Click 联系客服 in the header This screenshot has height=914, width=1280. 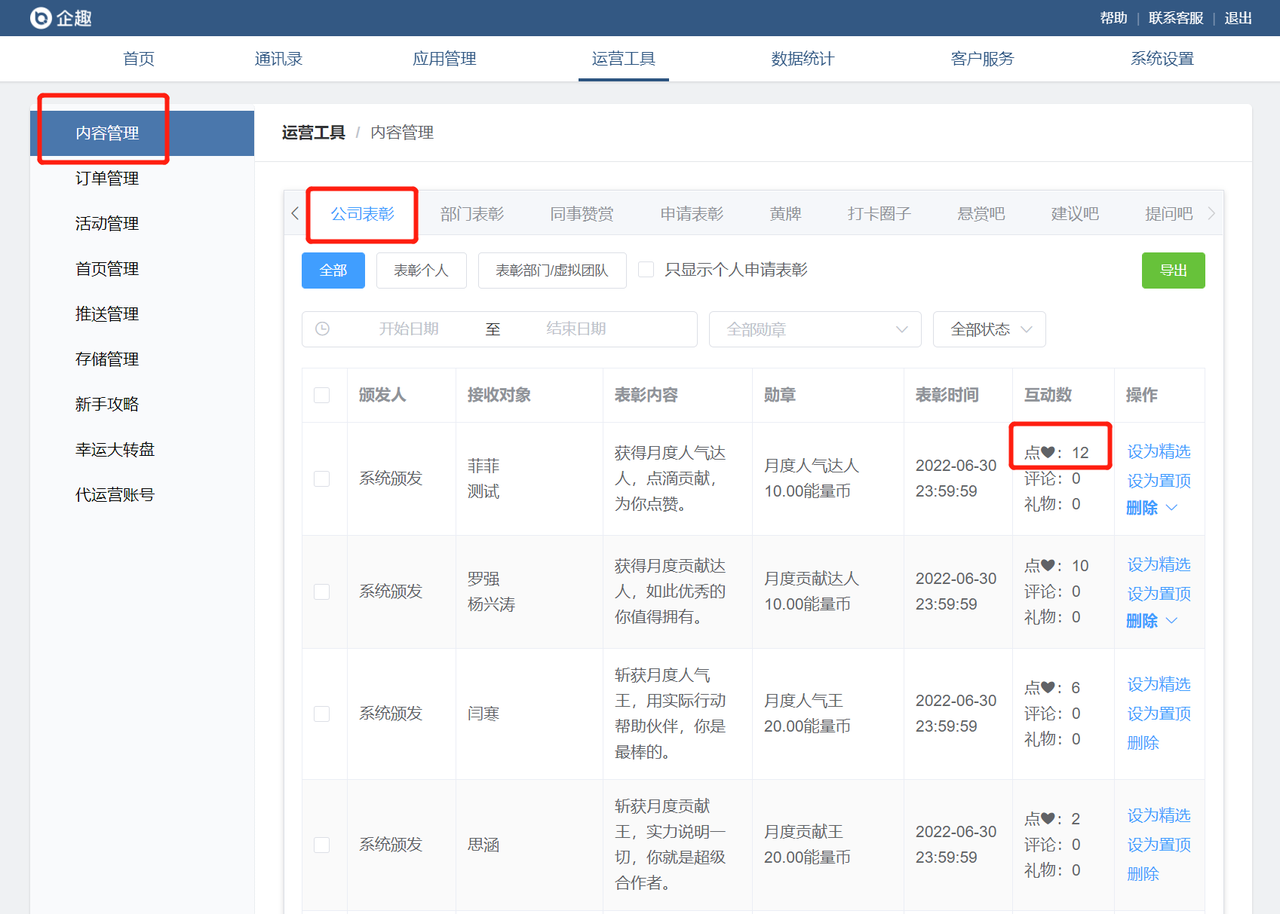(x=1176, y=18)
